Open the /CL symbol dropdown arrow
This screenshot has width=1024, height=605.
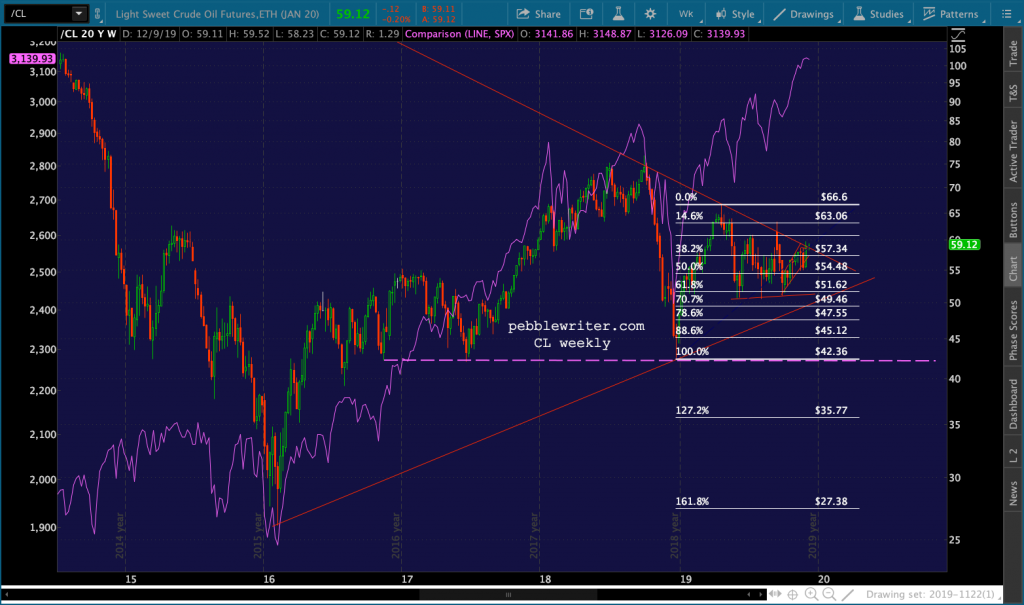[x=79, y=13]
